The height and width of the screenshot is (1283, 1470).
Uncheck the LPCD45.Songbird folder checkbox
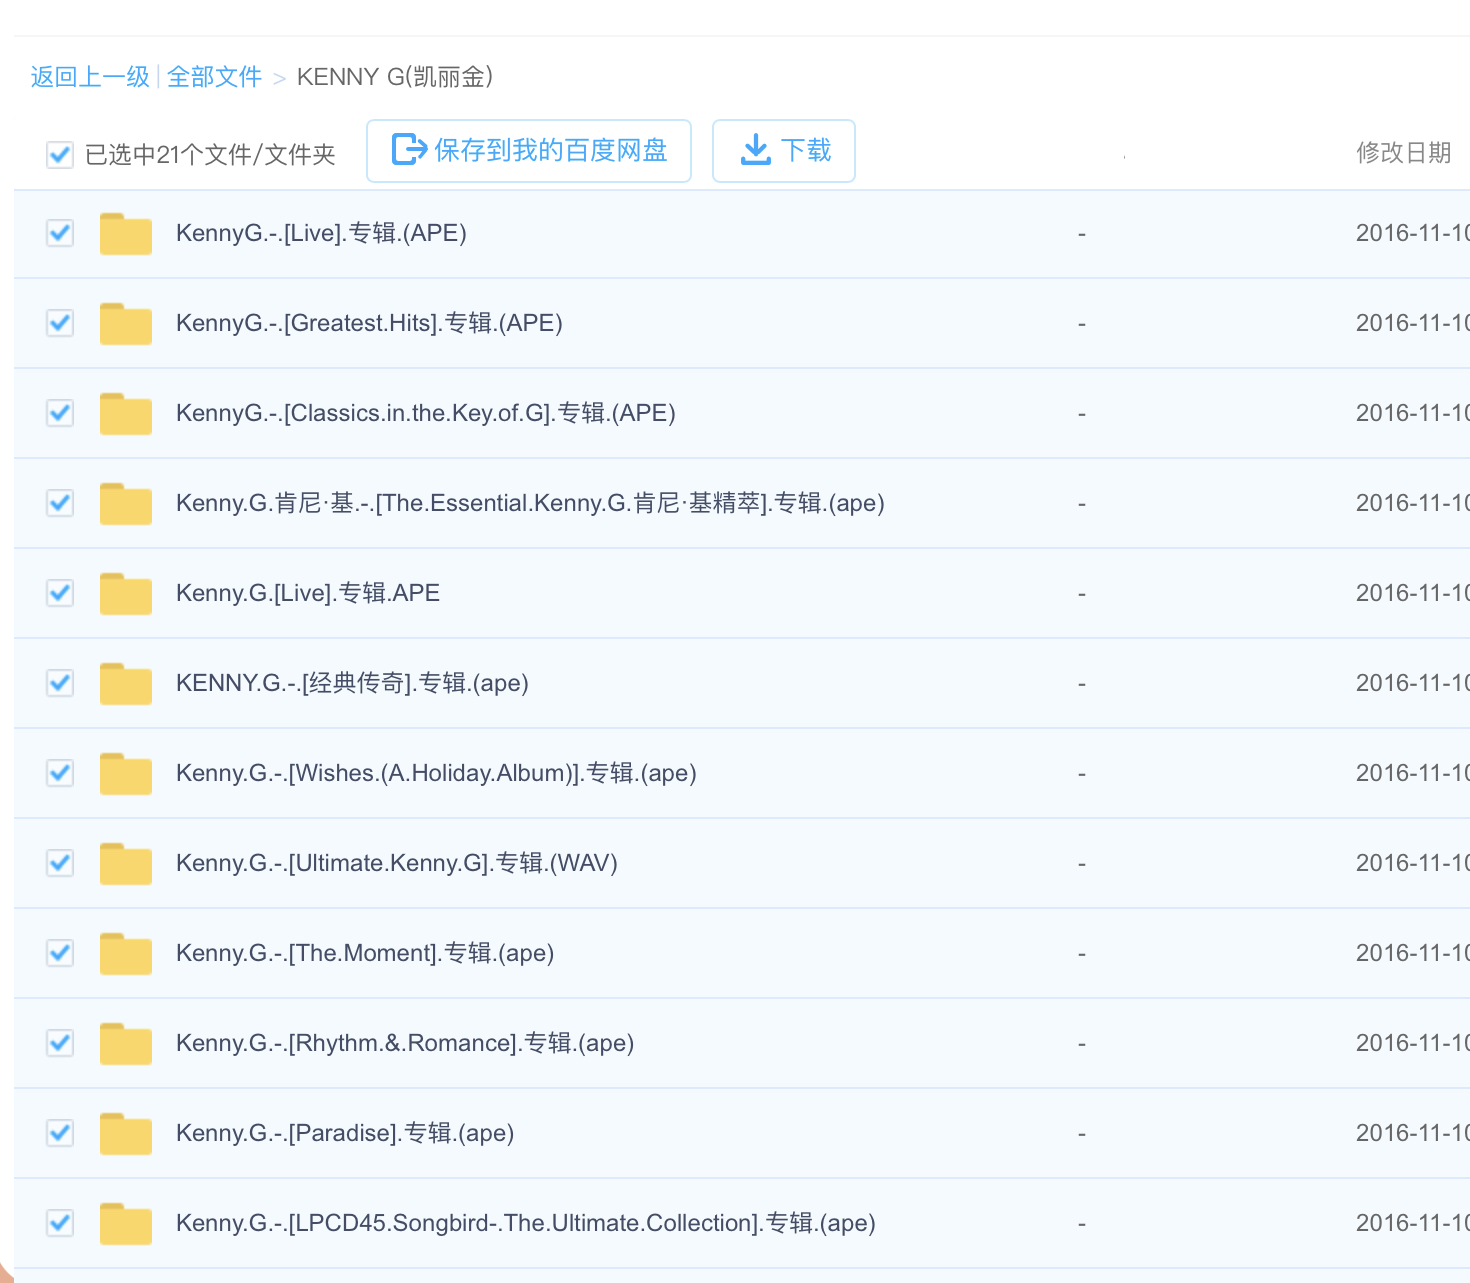tap(60, 1223)
